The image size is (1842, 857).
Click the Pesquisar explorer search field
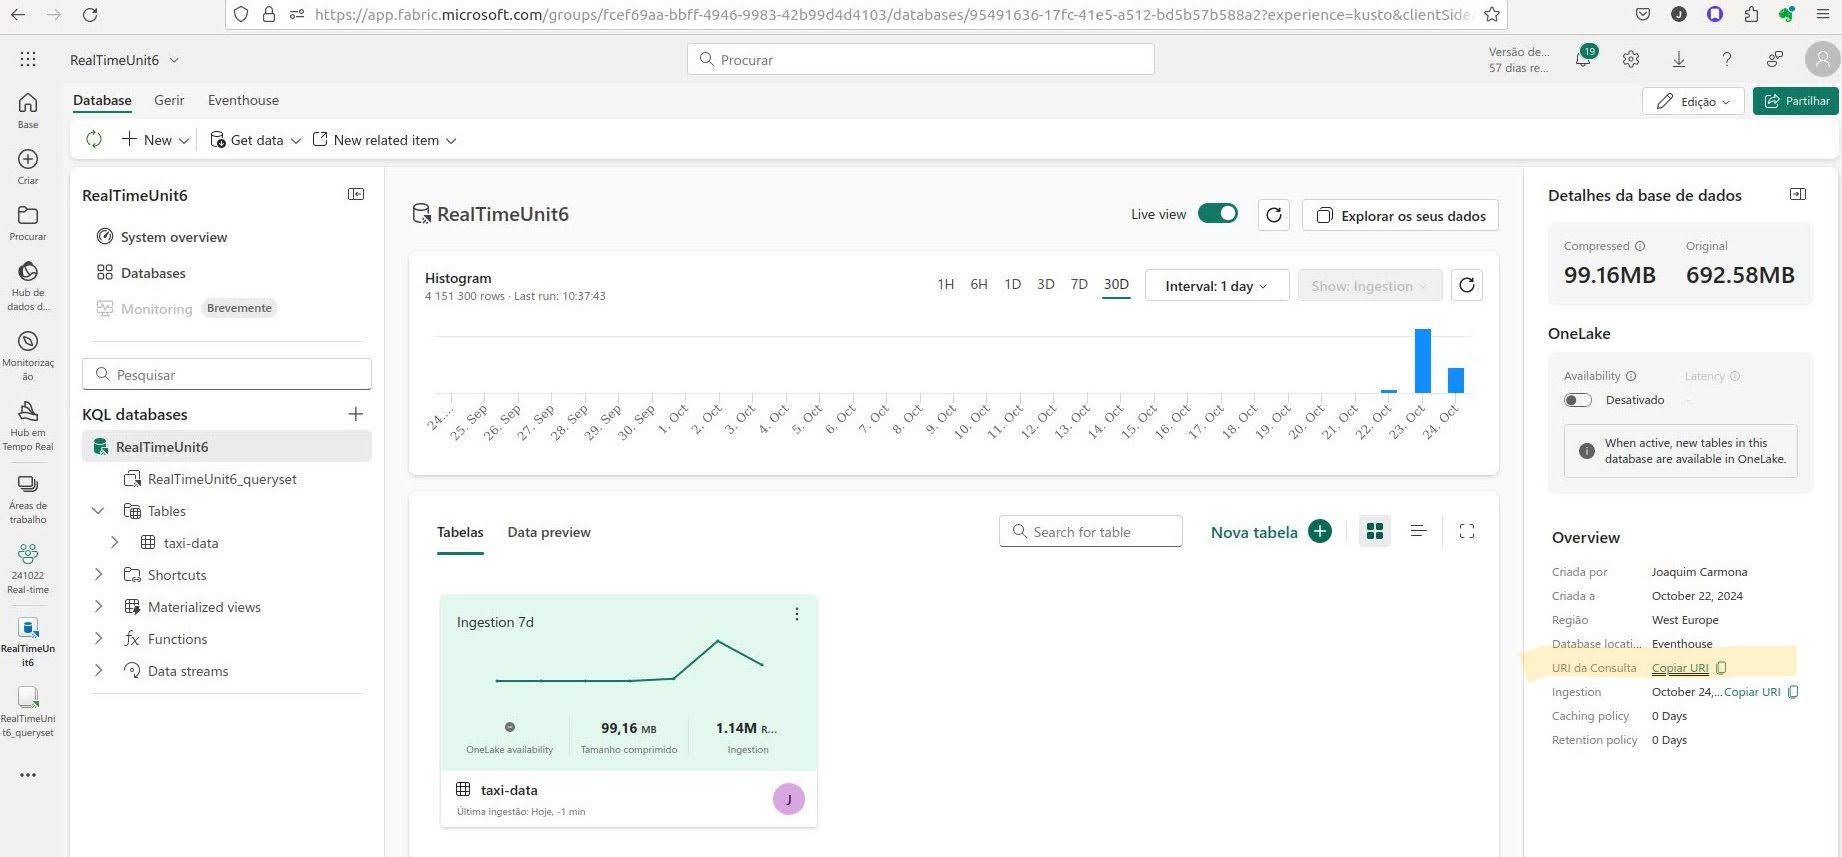tap(227, 374)
